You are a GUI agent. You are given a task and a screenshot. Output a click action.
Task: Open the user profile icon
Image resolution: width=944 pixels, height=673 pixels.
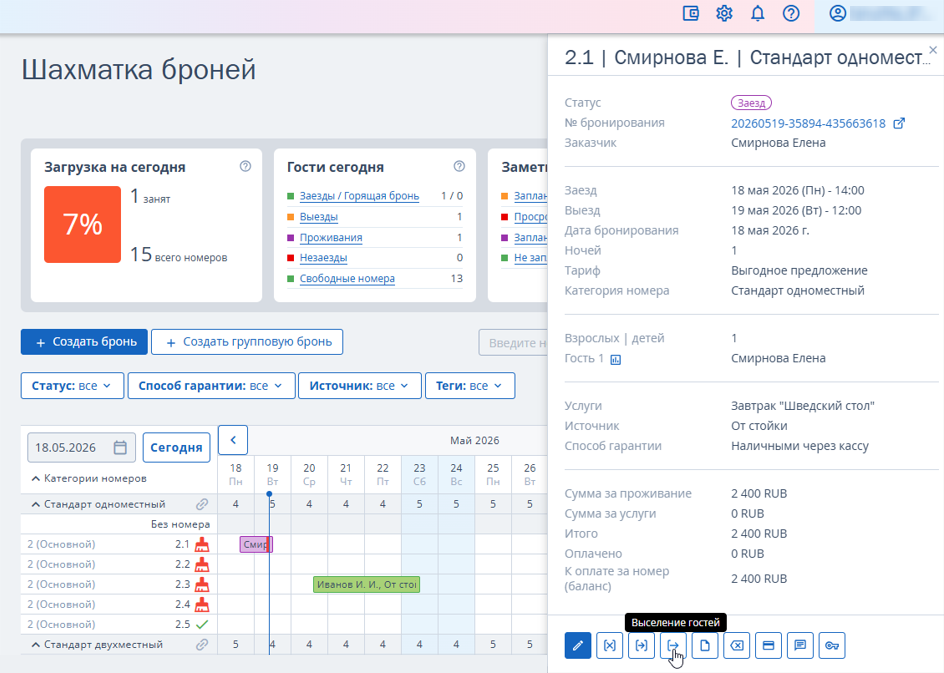[837, 13]
